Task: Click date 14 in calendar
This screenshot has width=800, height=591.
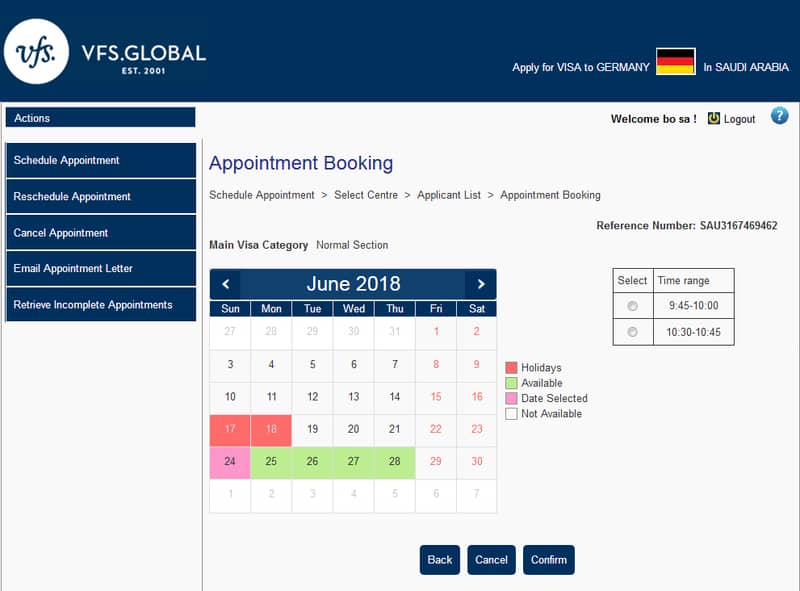Action: (x=395, y=397)
